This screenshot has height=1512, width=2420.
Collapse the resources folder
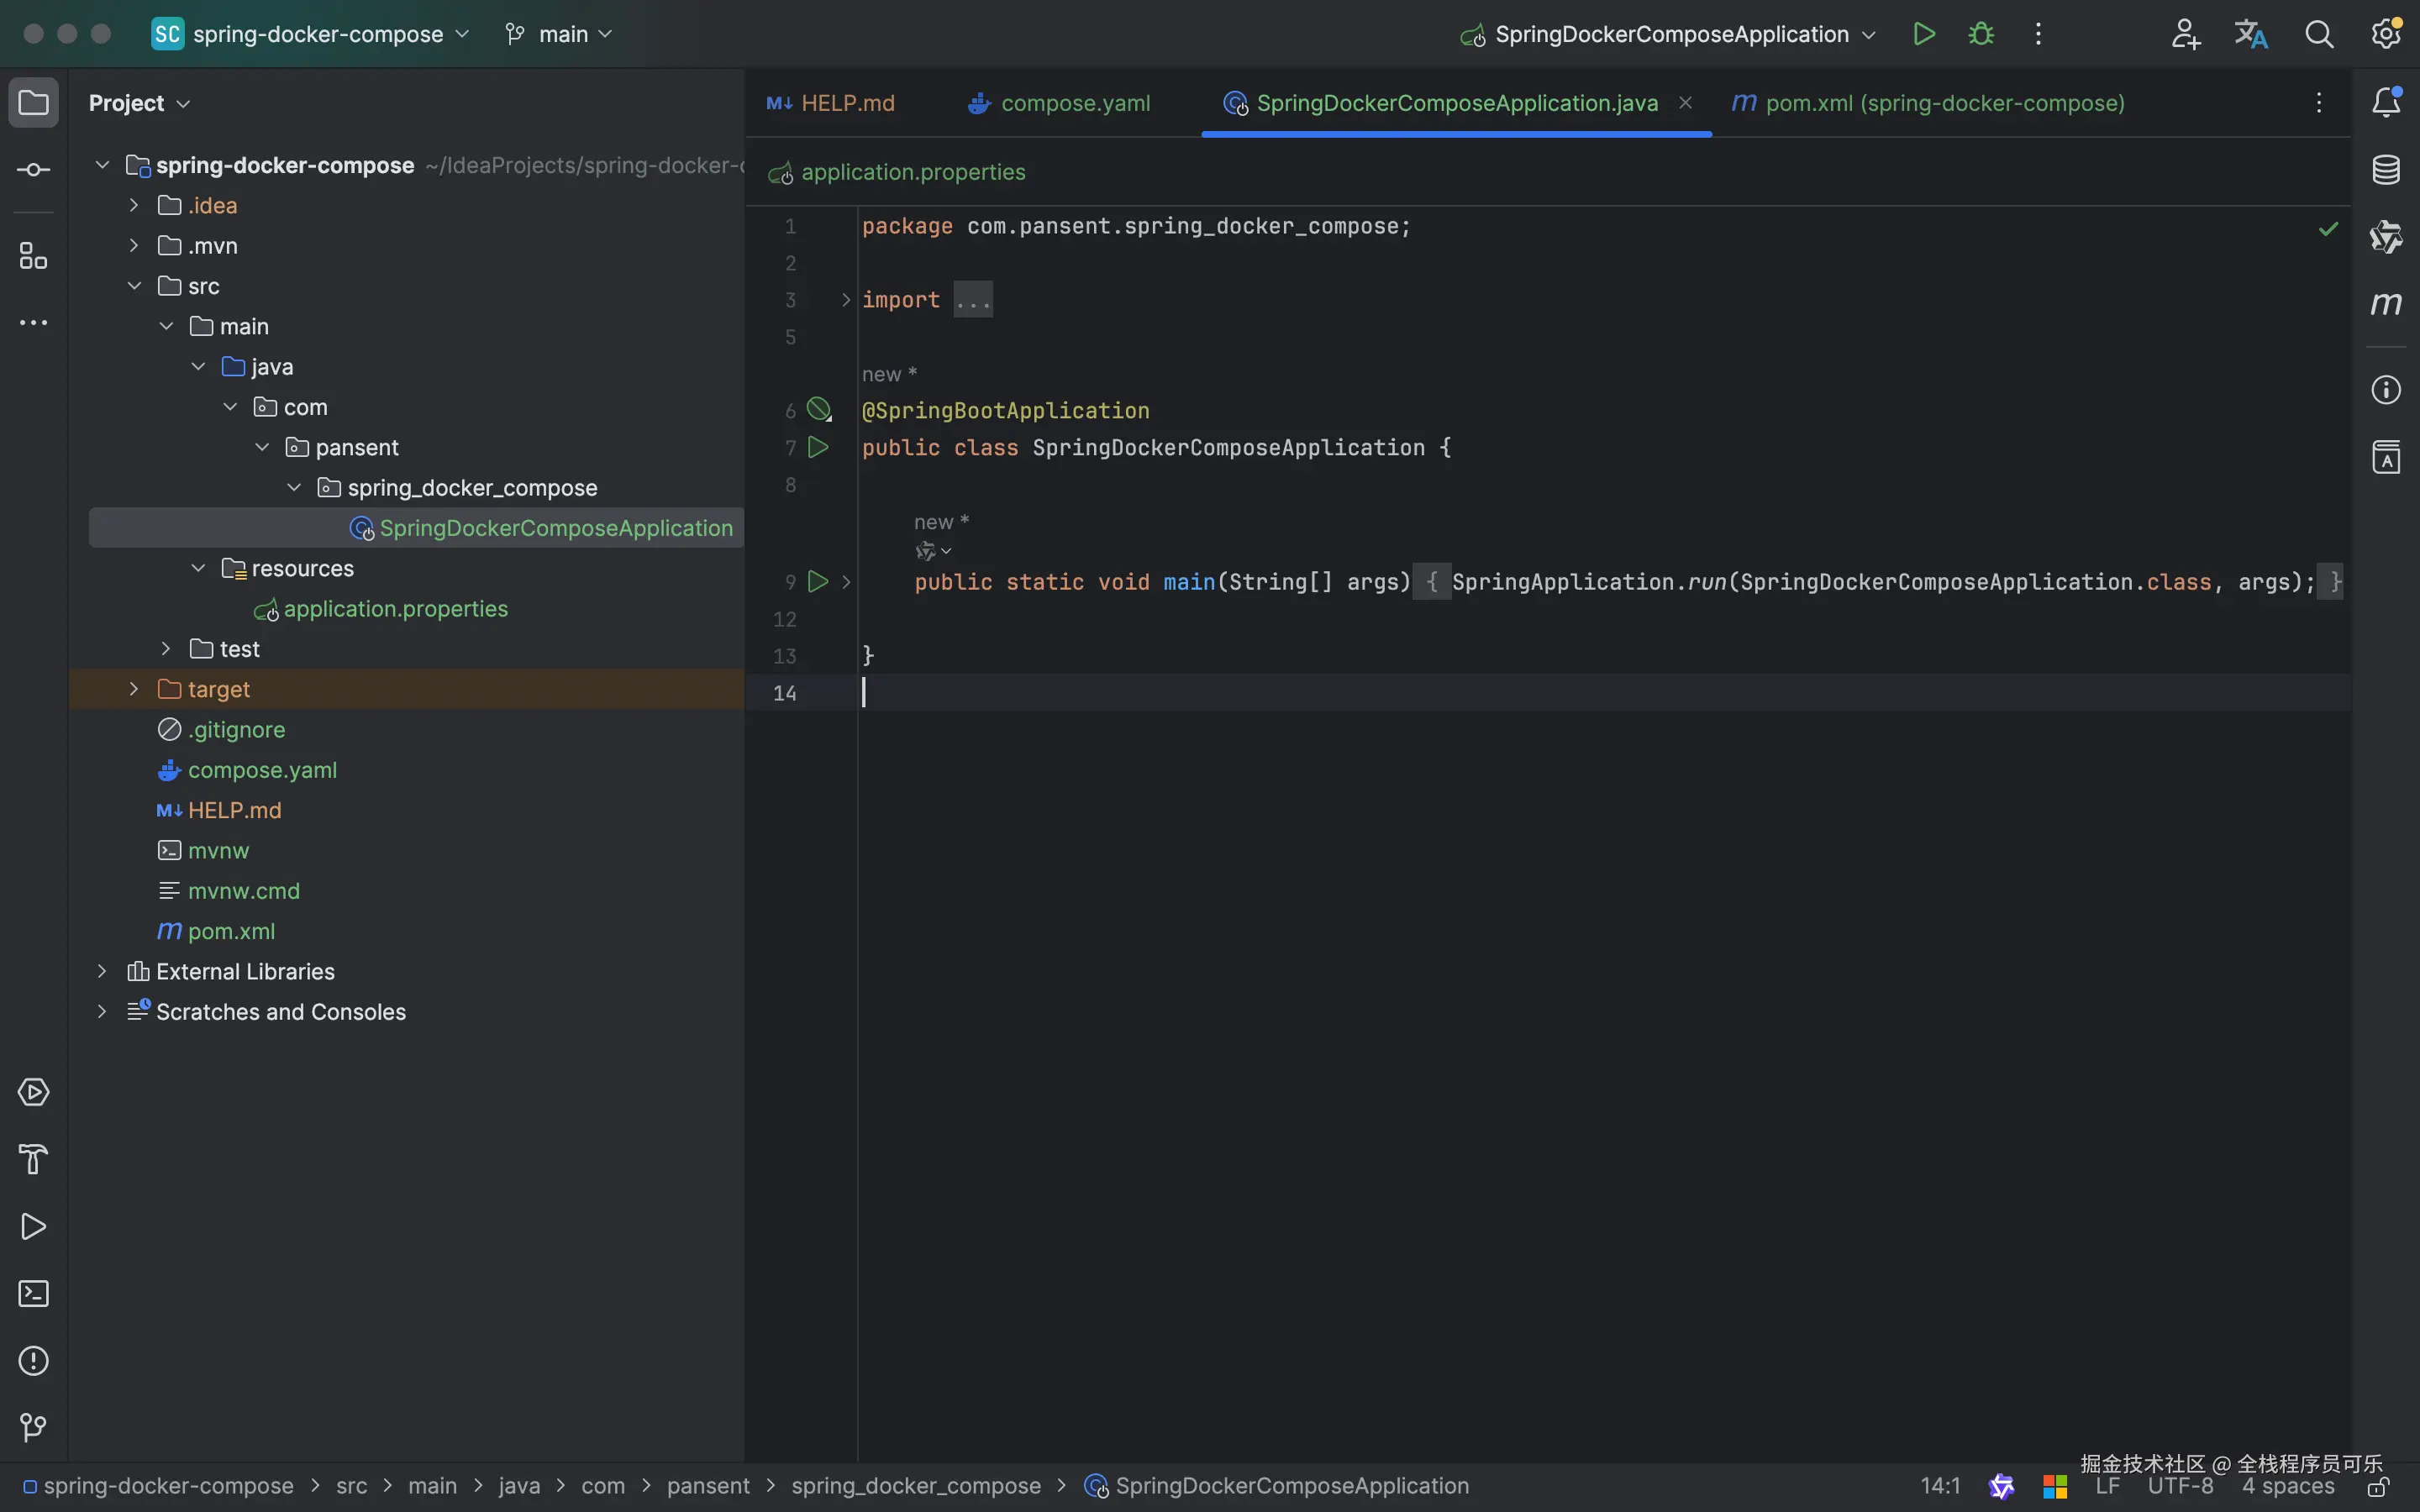click(198, 568)
